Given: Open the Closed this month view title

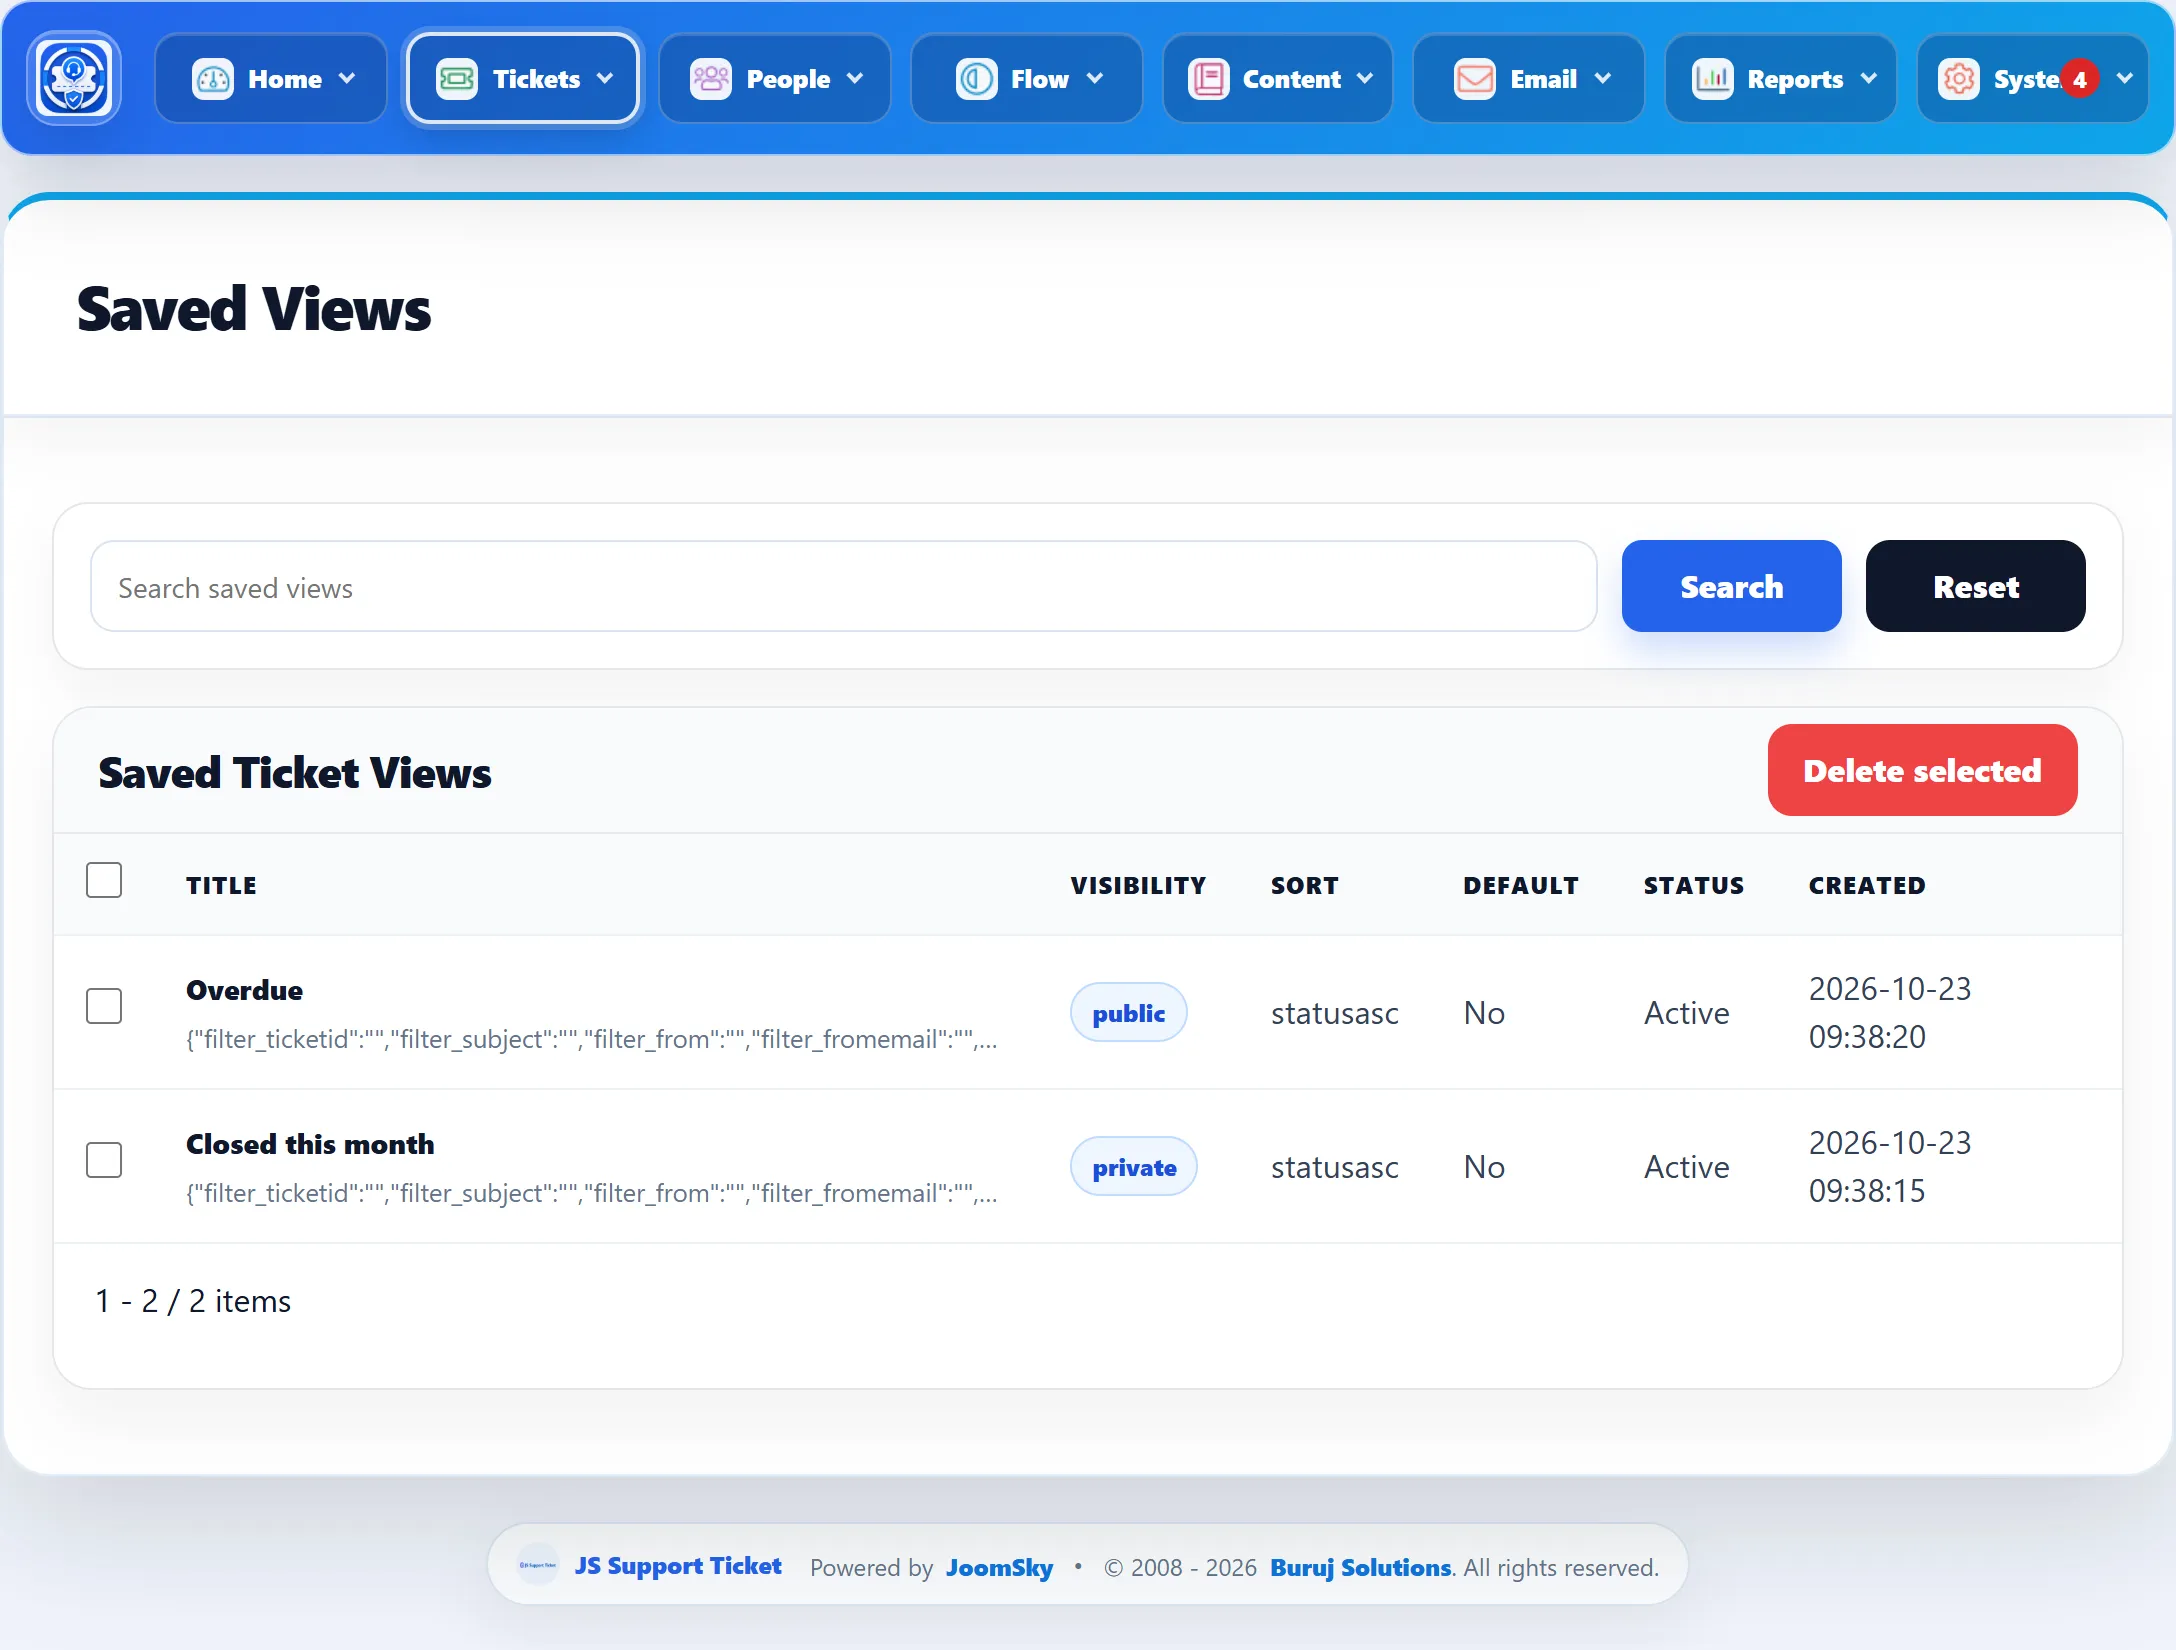Looking at the screenshot, I should click(x=310, y=1144).
